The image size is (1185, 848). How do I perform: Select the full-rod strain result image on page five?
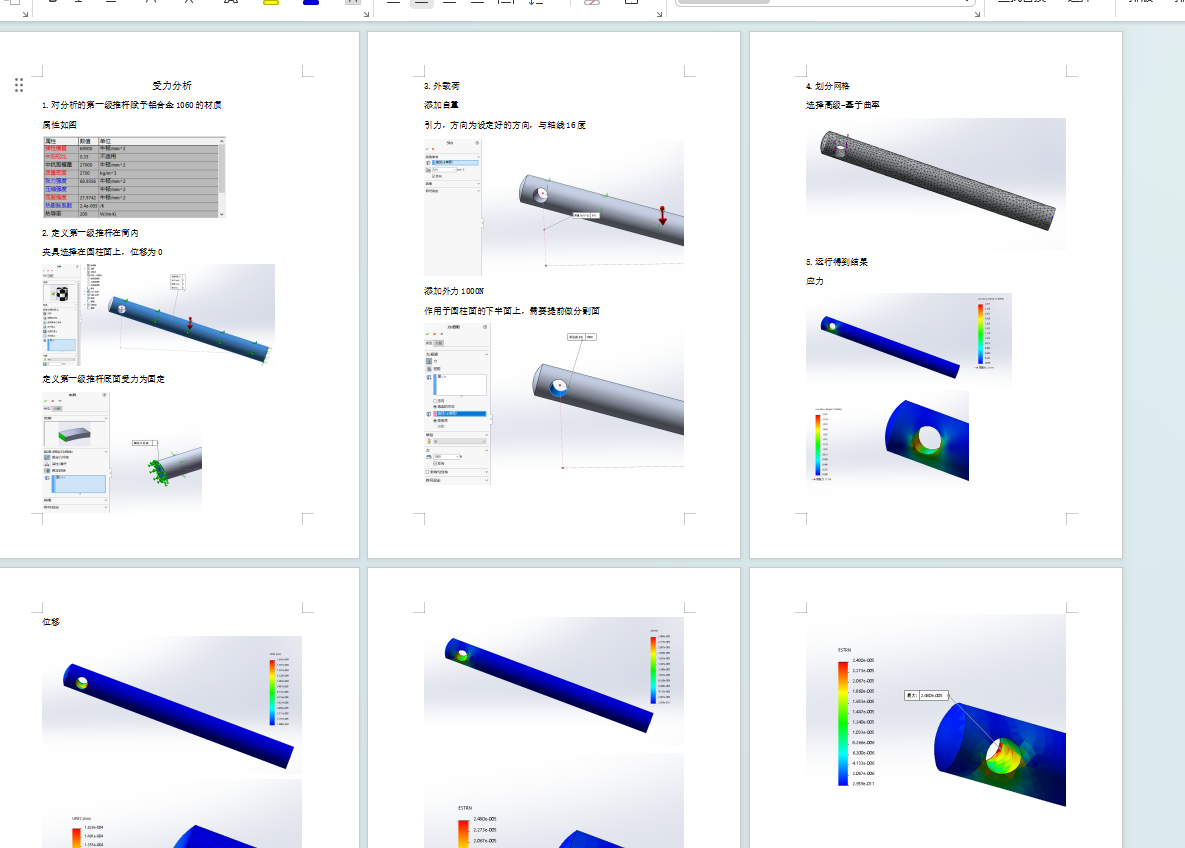pyautogui.click(x=554, y=681)
